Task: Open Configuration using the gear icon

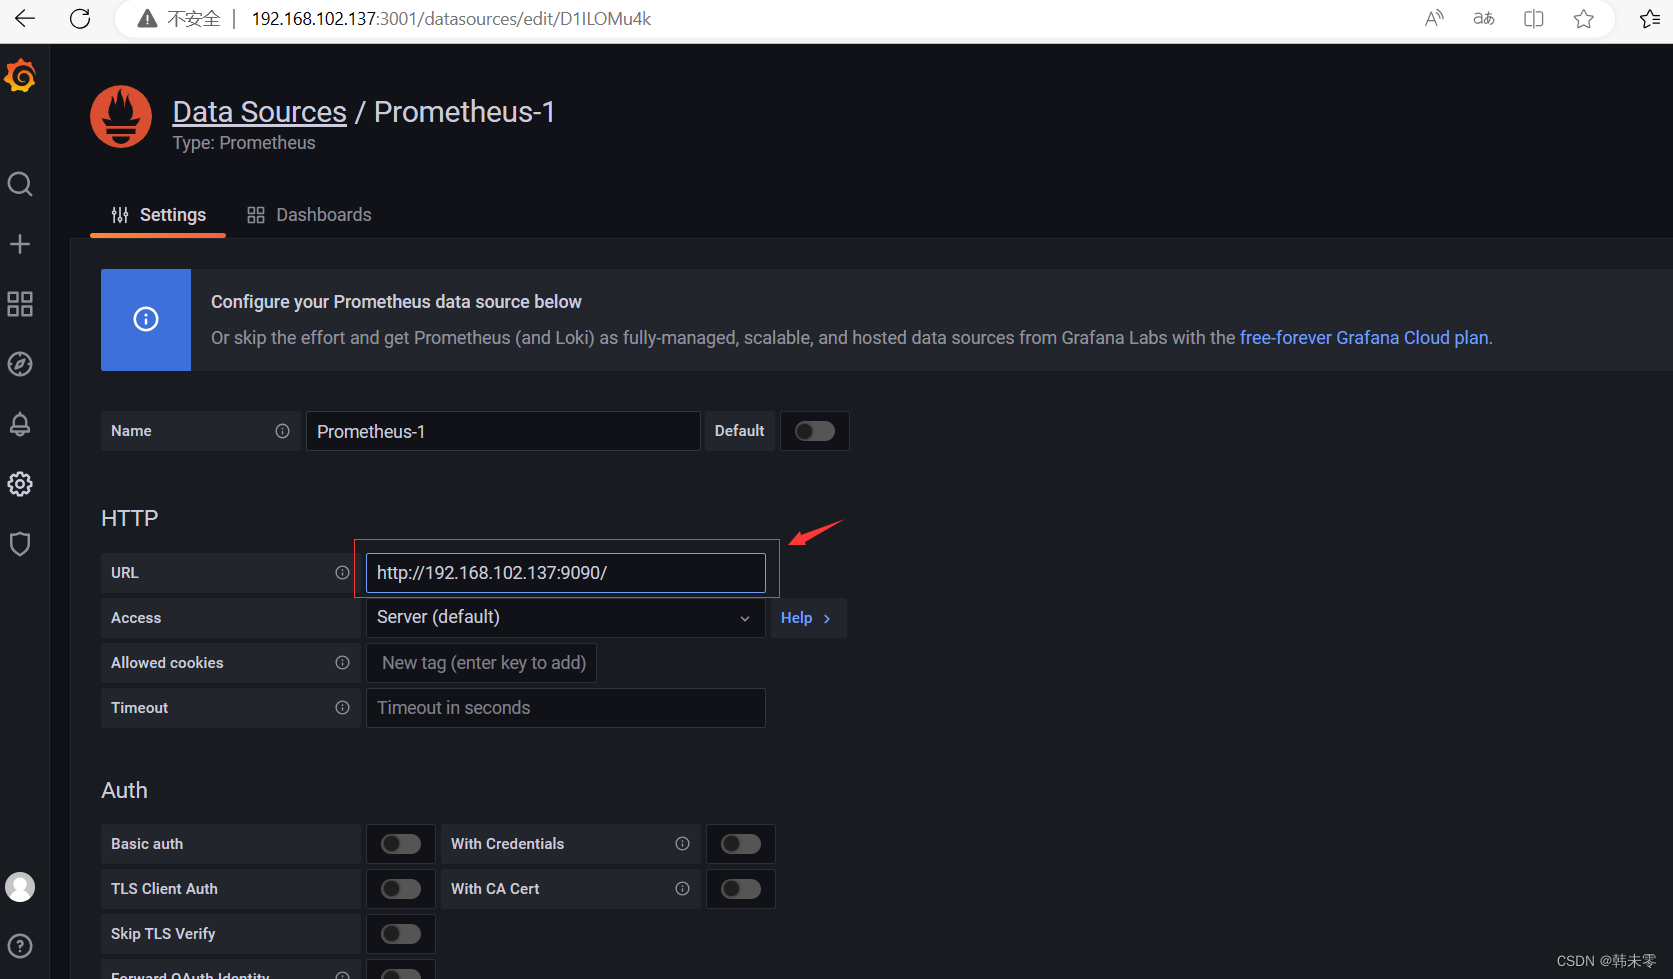Action: click(x=20, y=483)
